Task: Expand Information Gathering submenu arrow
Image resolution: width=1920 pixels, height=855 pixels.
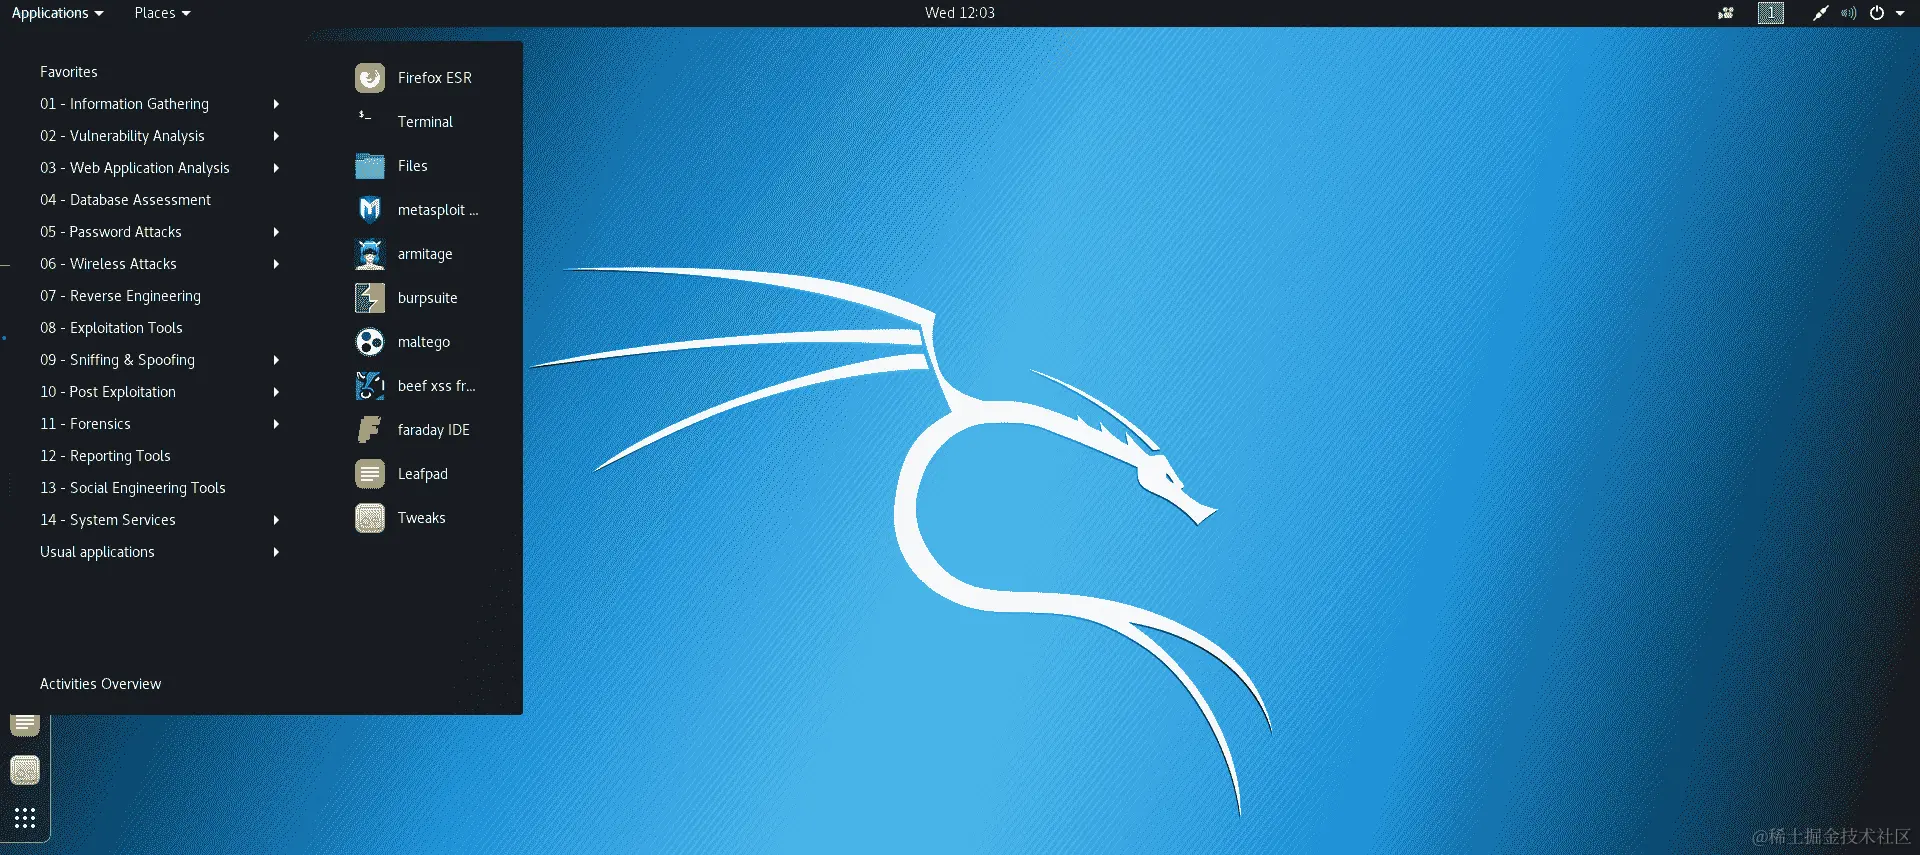Action: coord(276,104)
